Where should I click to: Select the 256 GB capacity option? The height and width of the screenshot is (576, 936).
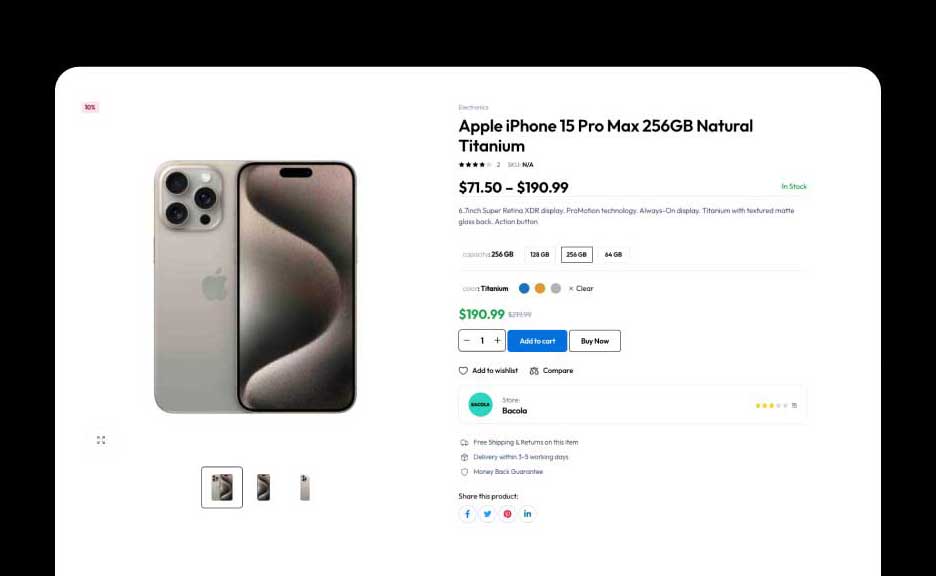(x=577, y=255)
